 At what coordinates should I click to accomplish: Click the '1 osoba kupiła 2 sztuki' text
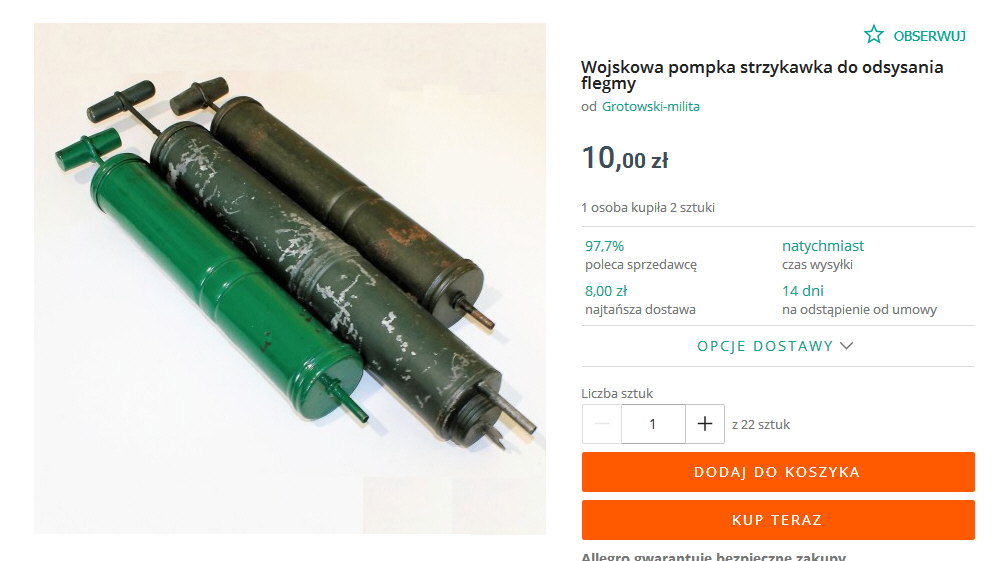pyautogui.click(x=648, y=208)
